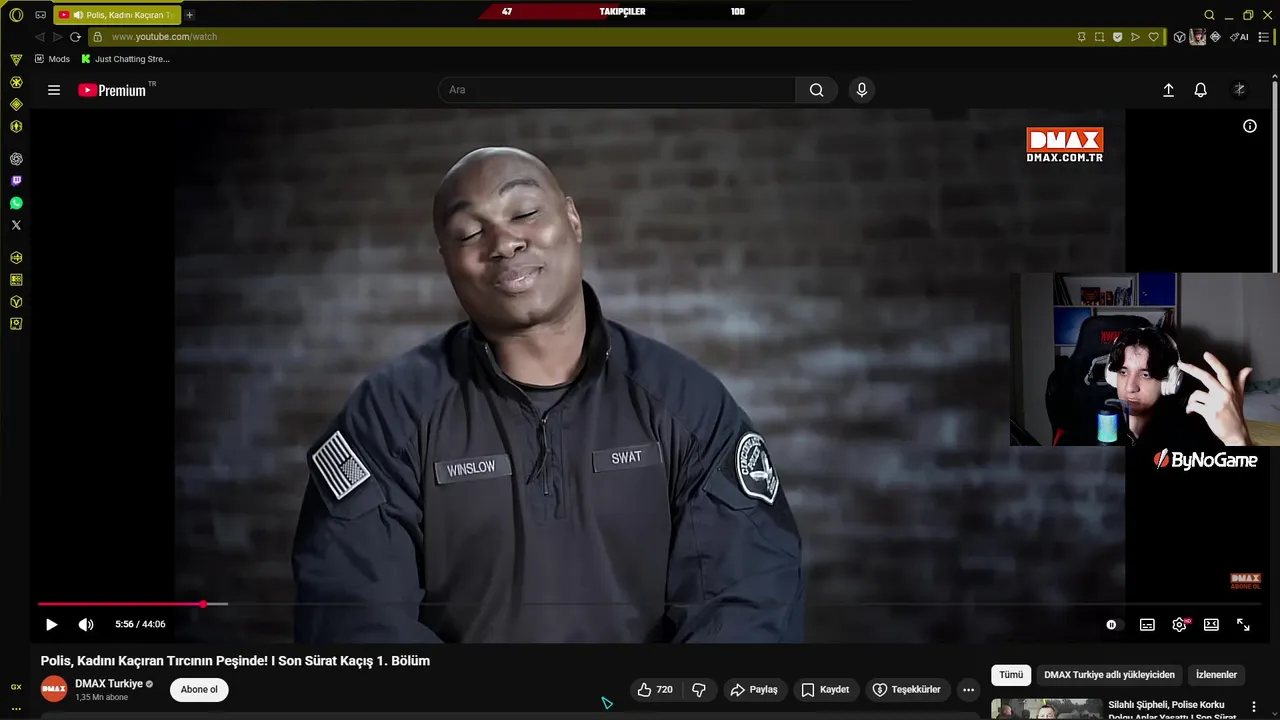The image size is (1280, 720).
Task: Like the video (720 likes)
Action: click(x=655, y=690)
